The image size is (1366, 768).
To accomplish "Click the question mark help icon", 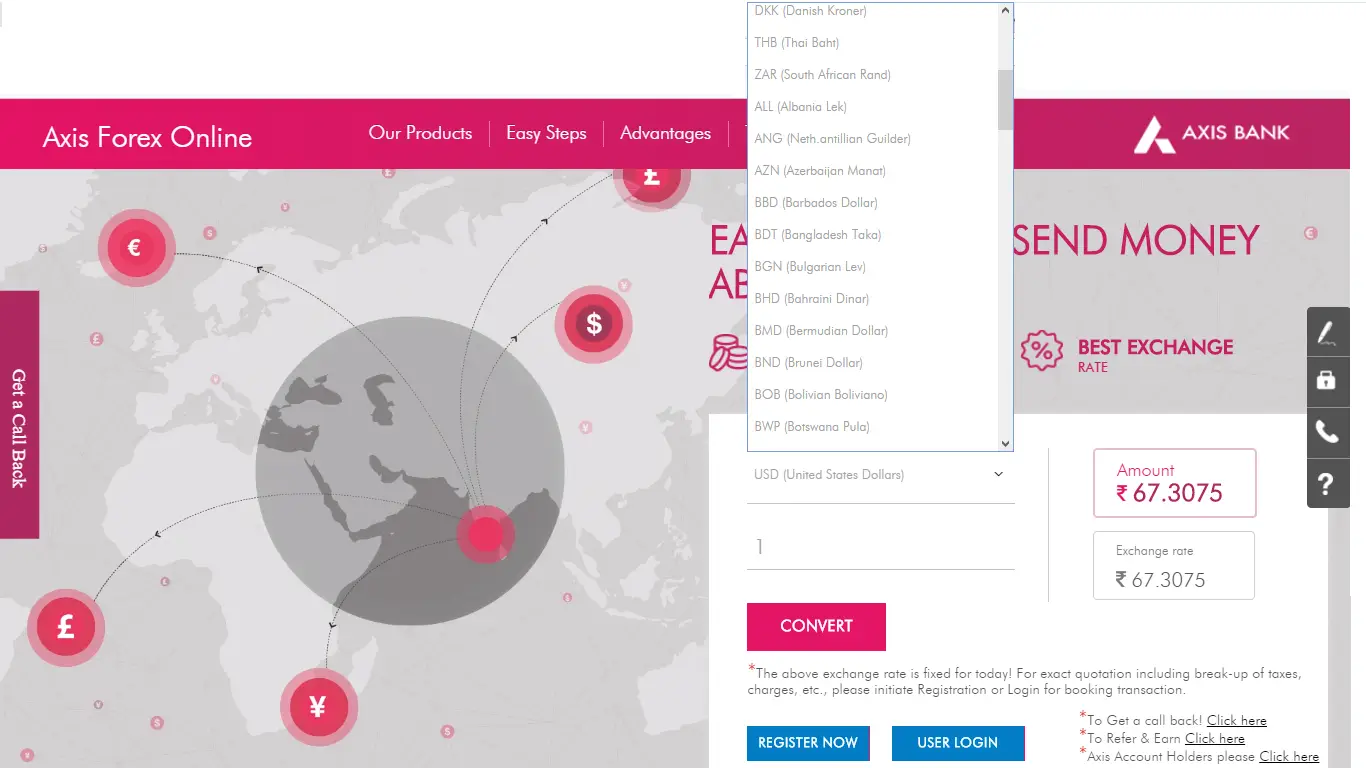I will click(1327, 484).
